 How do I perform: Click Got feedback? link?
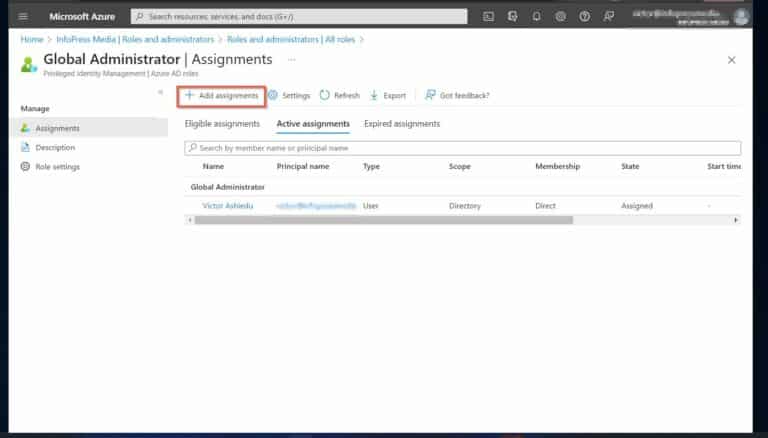(x=457, y=96)
